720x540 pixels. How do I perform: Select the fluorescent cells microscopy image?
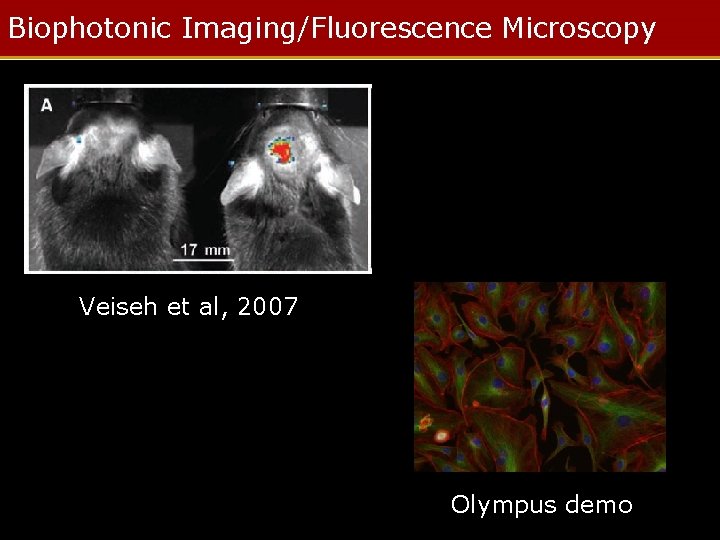tap(540, 377)
